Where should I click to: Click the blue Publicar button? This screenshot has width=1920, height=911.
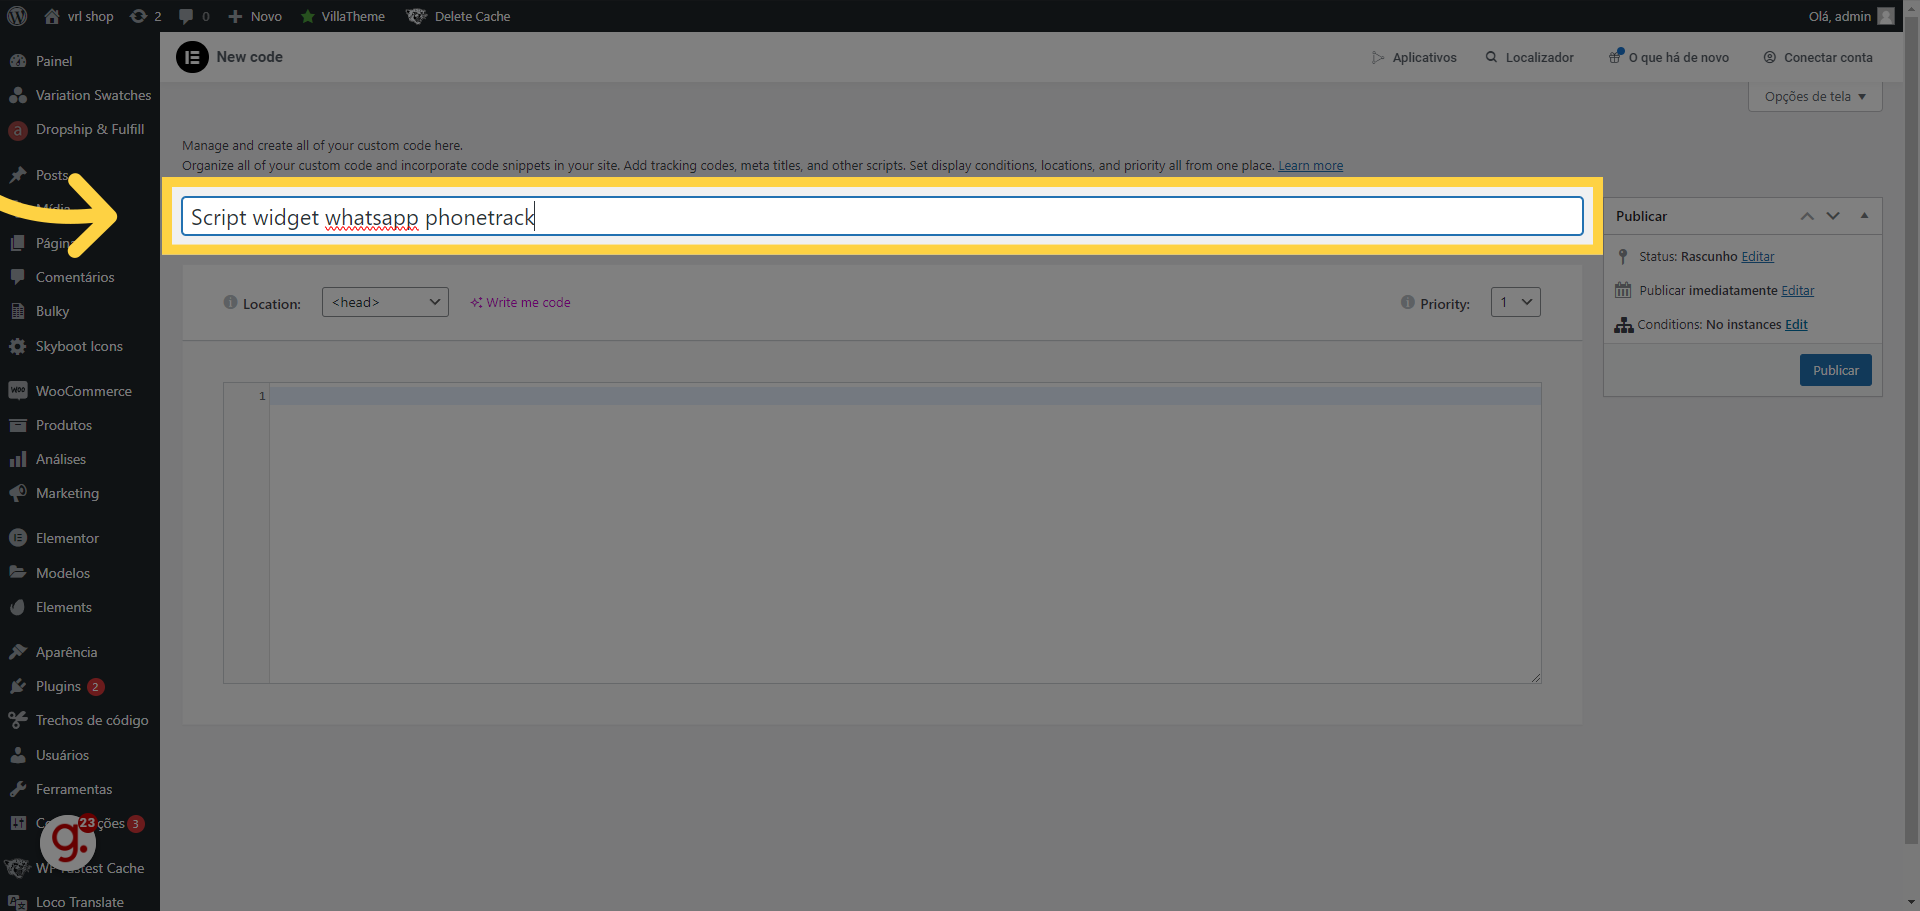tap(1836, 370)
